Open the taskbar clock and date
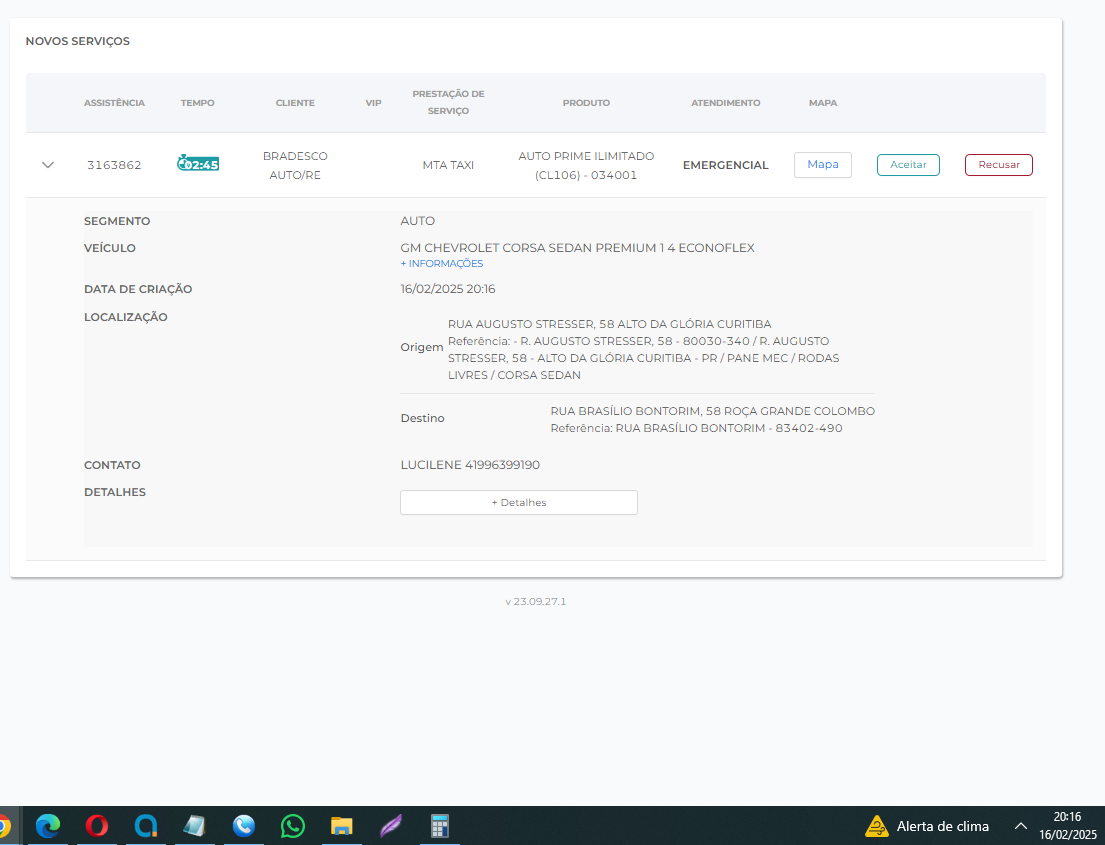 tap(1067, 826)
